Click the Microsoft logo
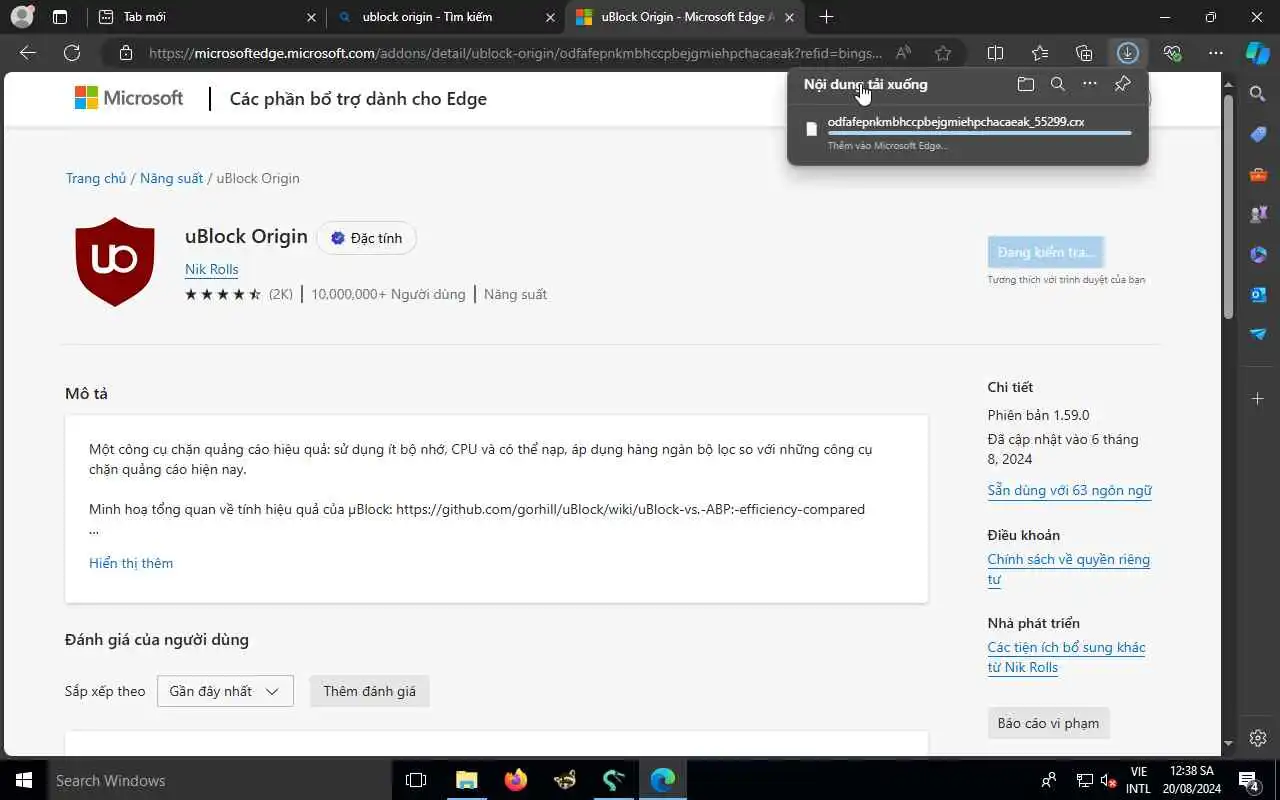The width and height of the screenshot is (1280, 800). coord(129,98)
